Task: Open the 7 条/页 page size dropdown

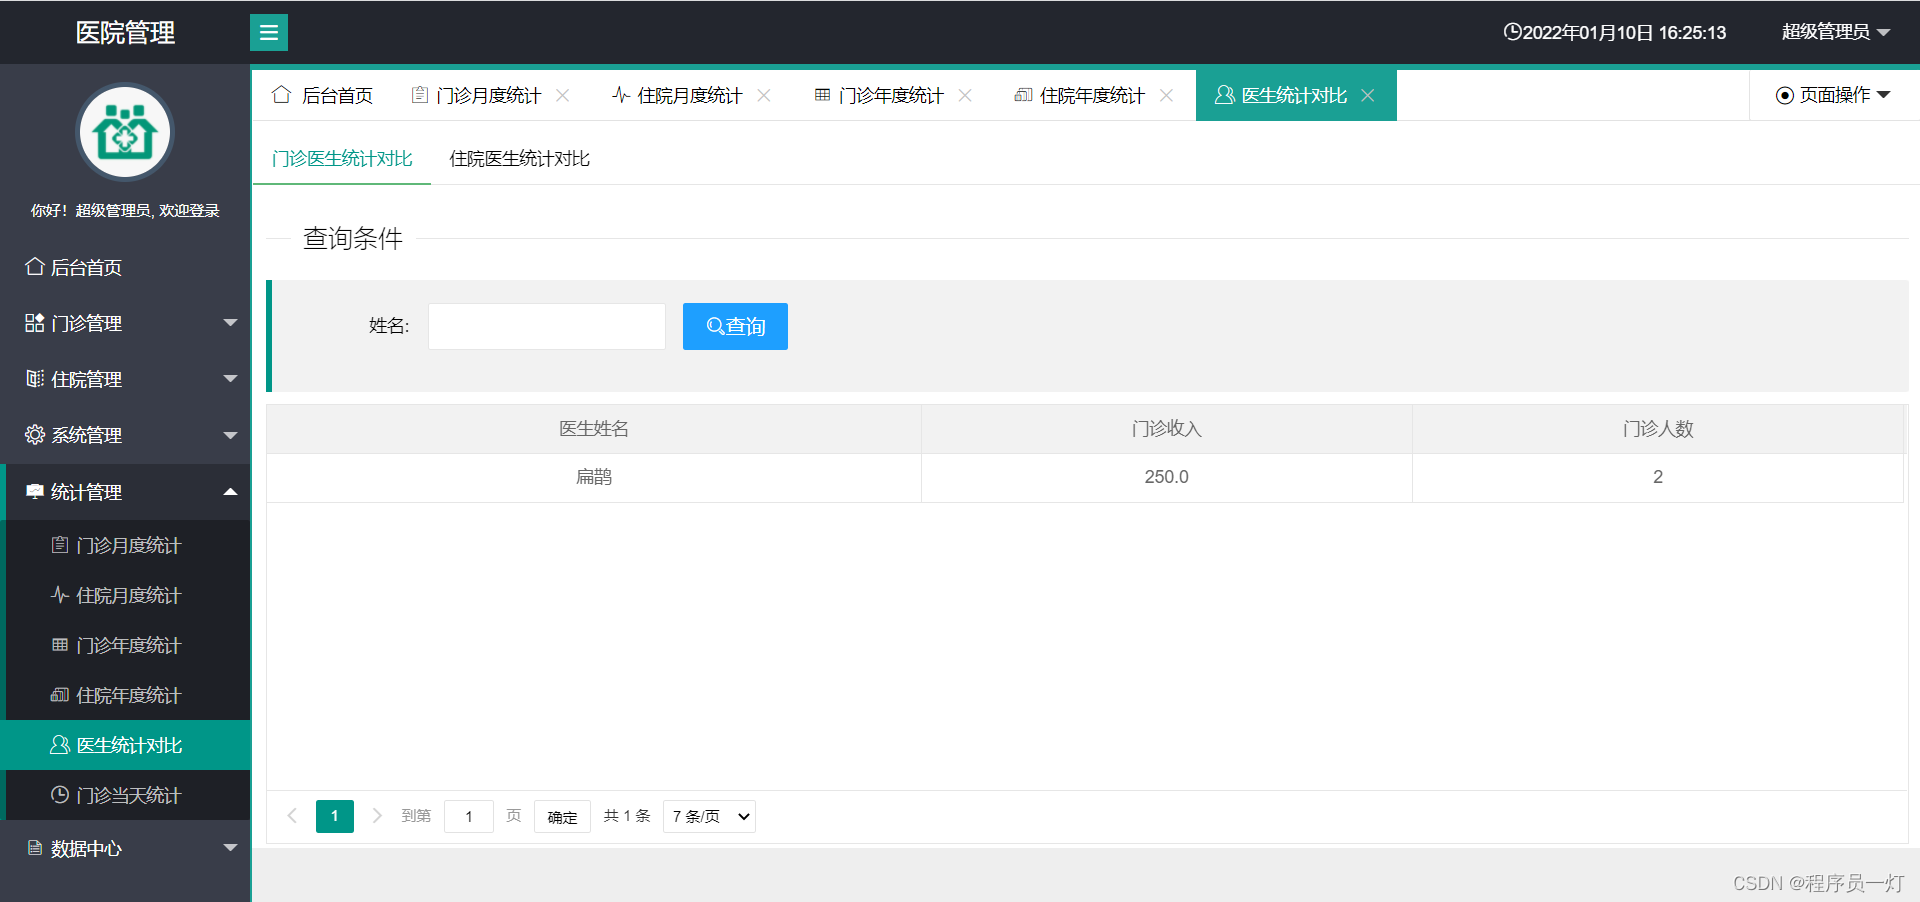Action: tap(709, 816)
